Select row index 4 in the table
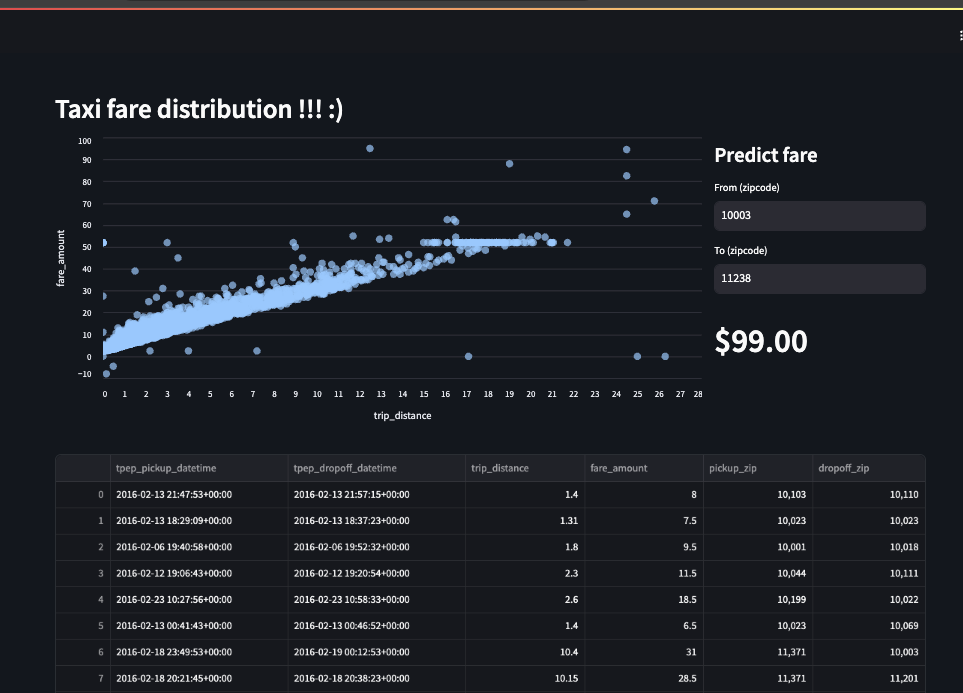Screen dimensions: 963x693 pyautogui.click(x=83, y=600)
